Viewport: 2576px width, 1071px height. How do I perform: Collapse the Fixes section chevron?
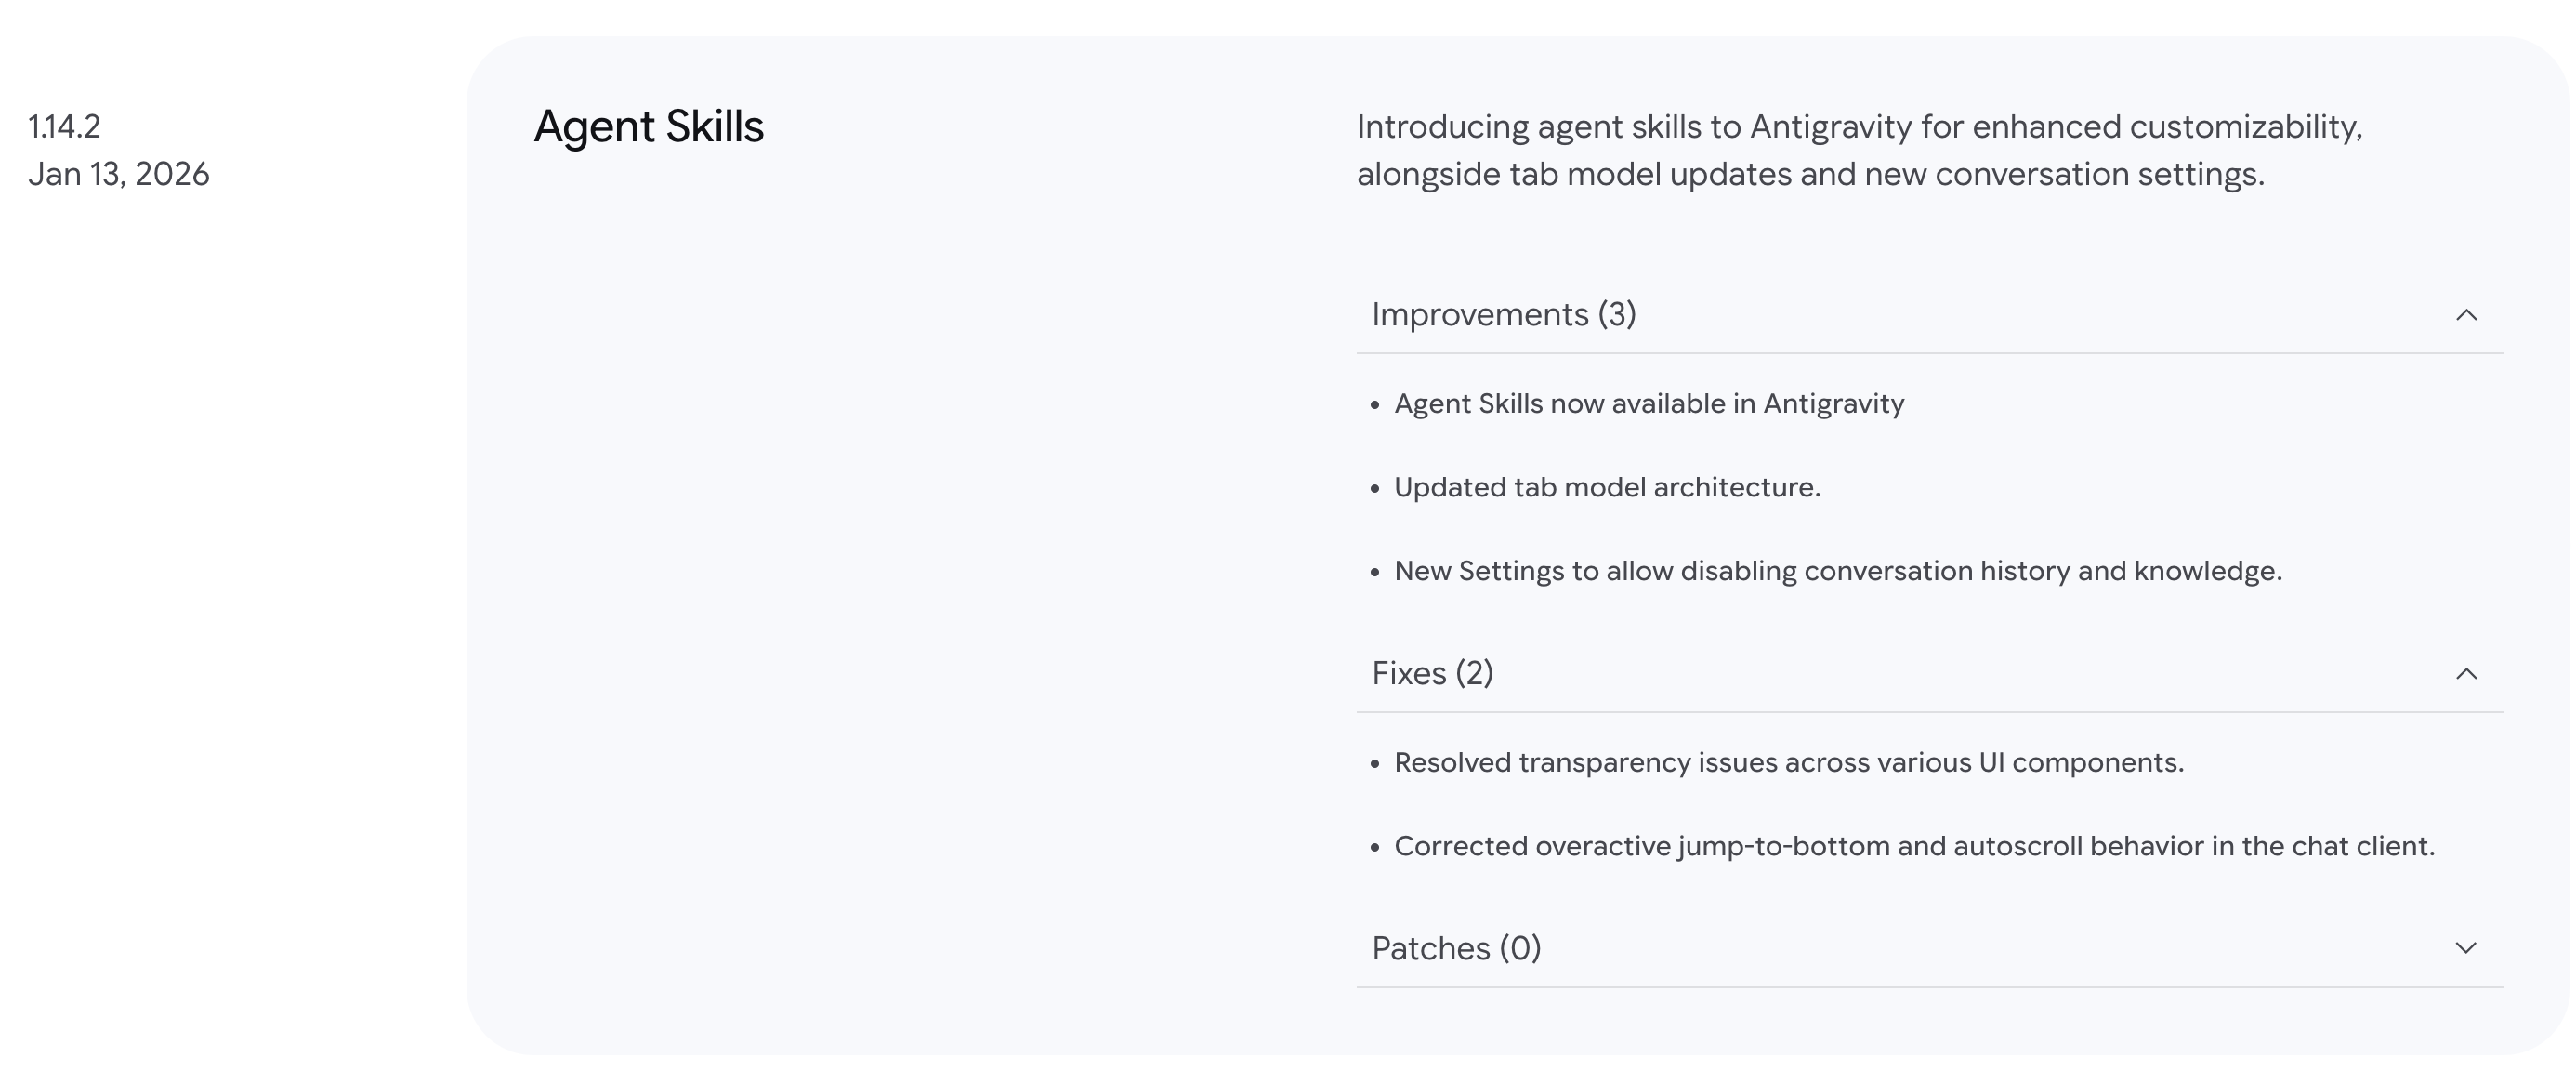(2466, 674)
